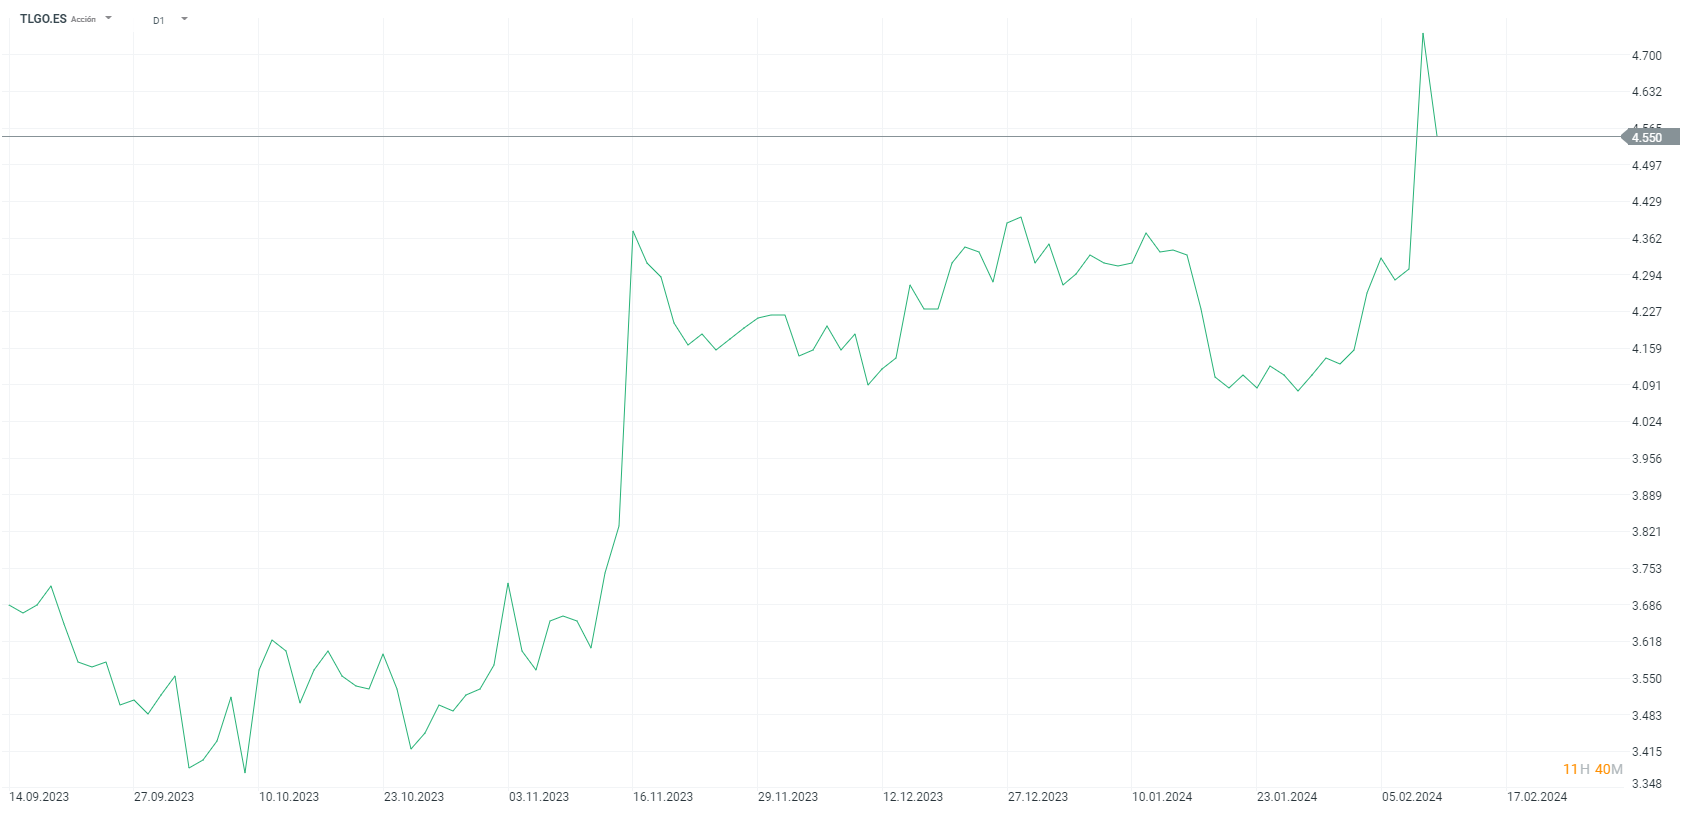Open the TLGO.ES symbol dropdown arrow
This screenshot has width=1691, height=813.
tap(109, 18)
